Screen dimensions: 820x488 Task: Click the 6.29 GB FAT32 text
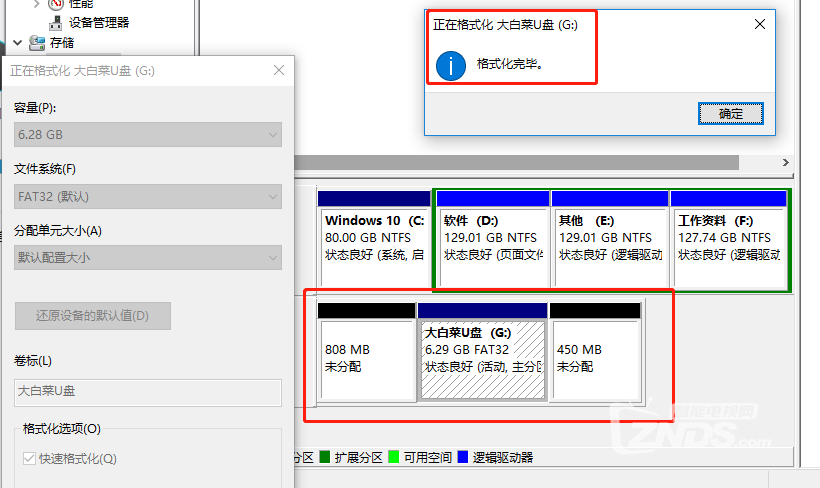point(466,349)
